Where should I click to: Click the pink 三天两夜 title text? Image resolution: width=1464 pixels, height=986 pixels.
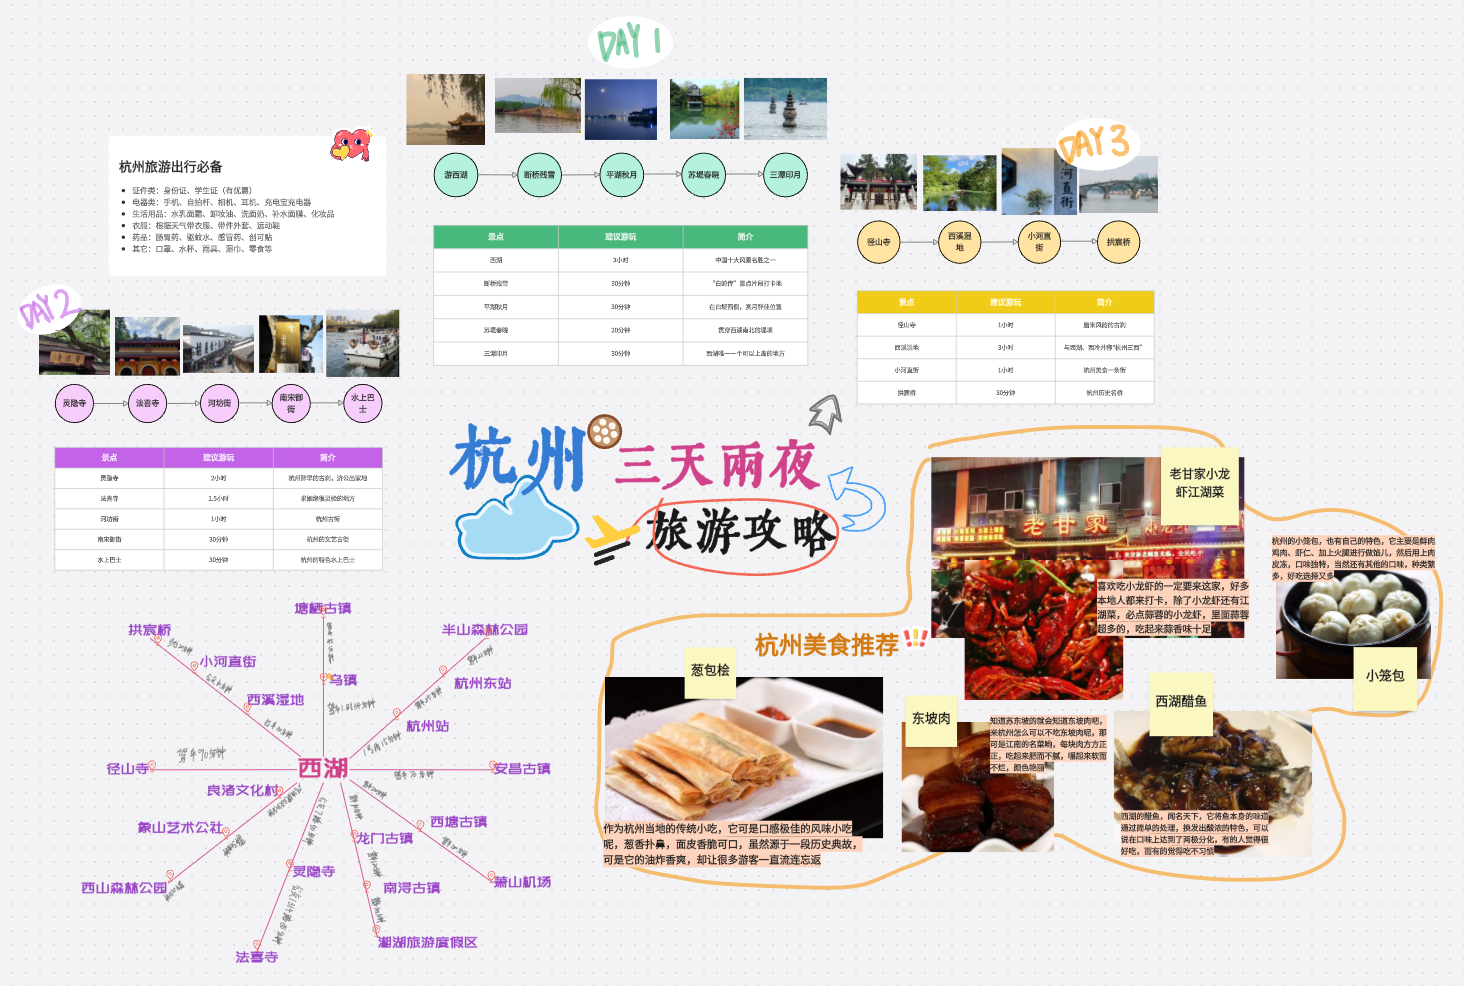pos(717,466)
